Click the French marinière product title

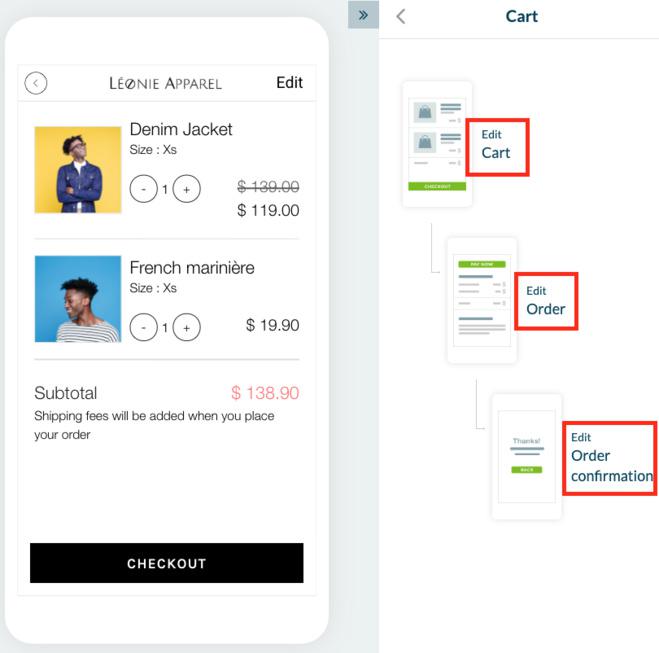[x=192, y=268]
